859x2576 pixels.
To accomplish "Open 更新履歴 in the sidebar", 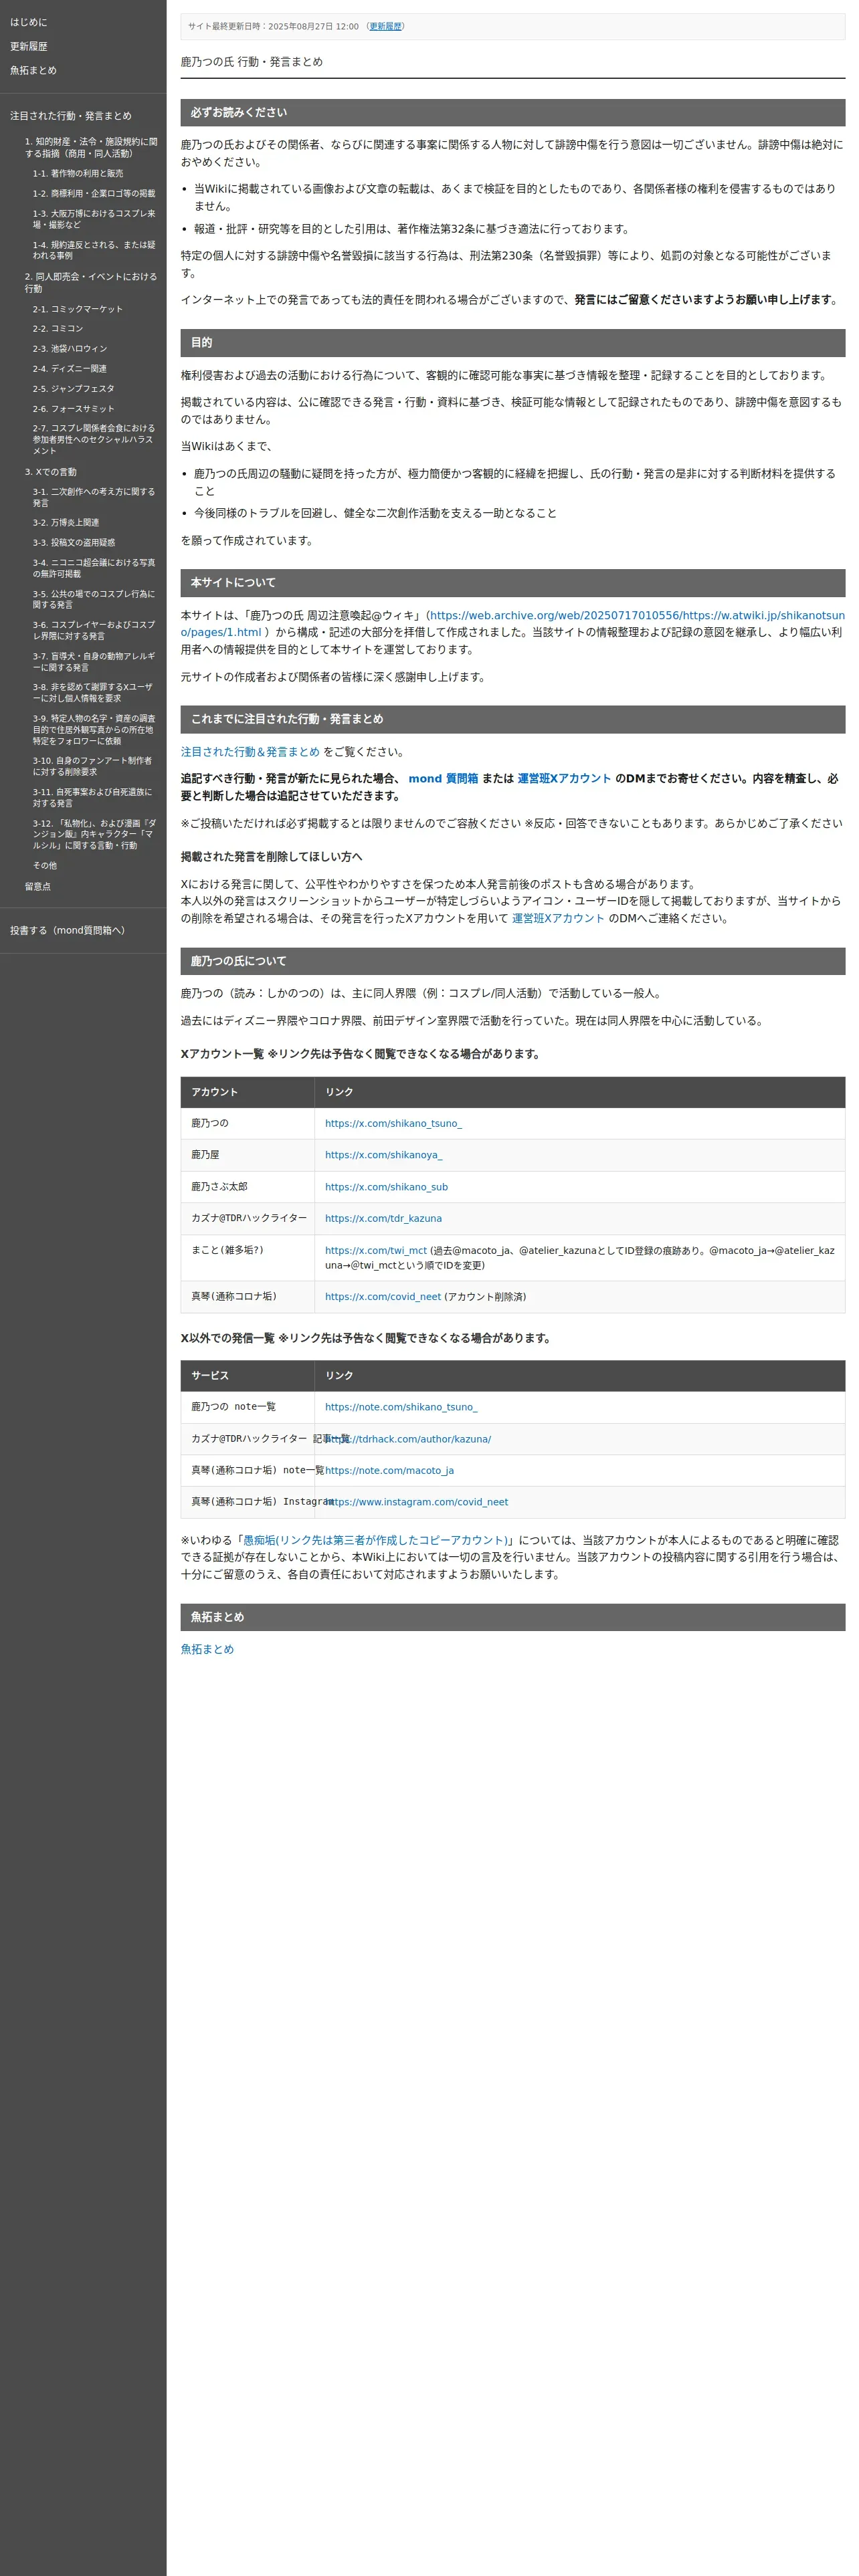I will click(x=28, y=46).
